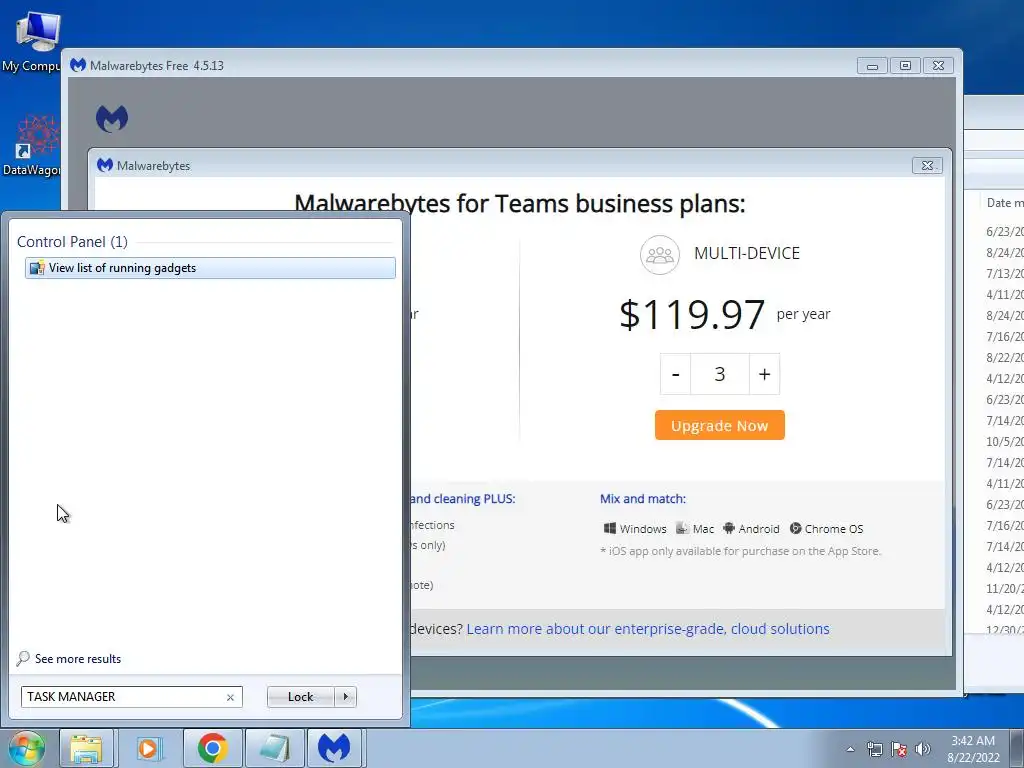Show hidden system tray icons

[850, 749]
